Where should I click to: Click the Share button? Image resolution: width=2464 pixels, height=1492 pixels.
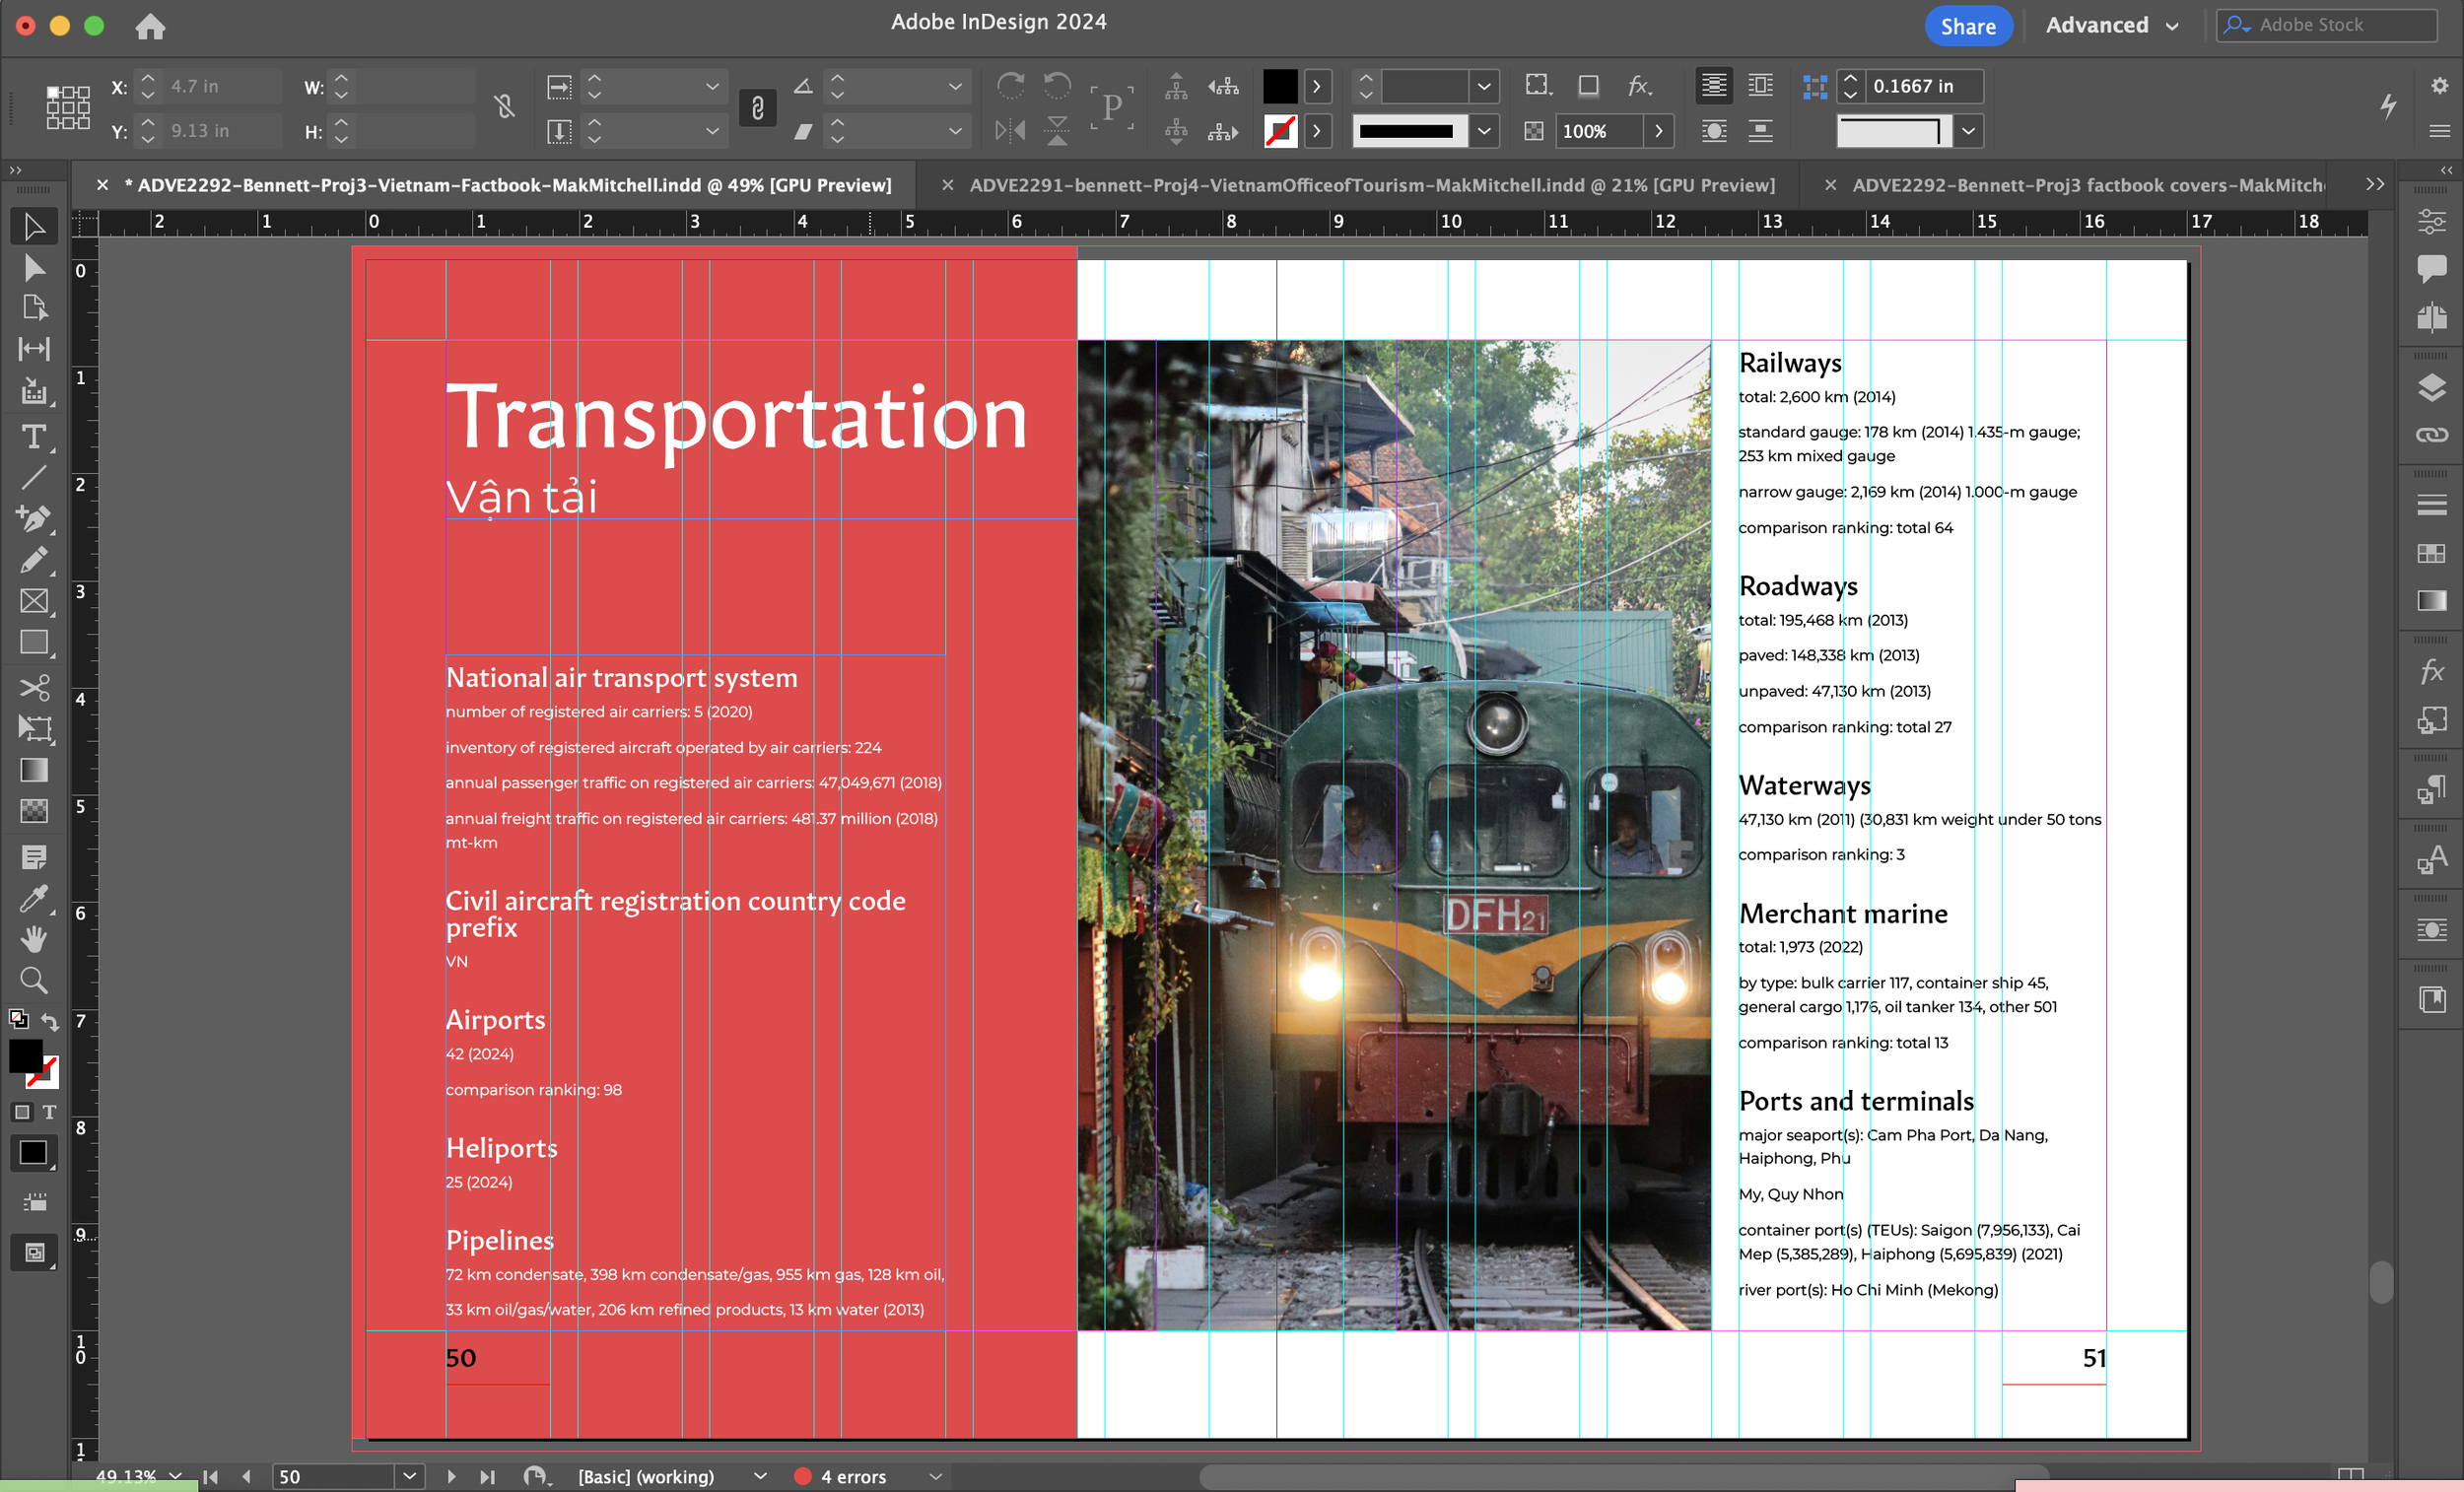[1967, 26]
